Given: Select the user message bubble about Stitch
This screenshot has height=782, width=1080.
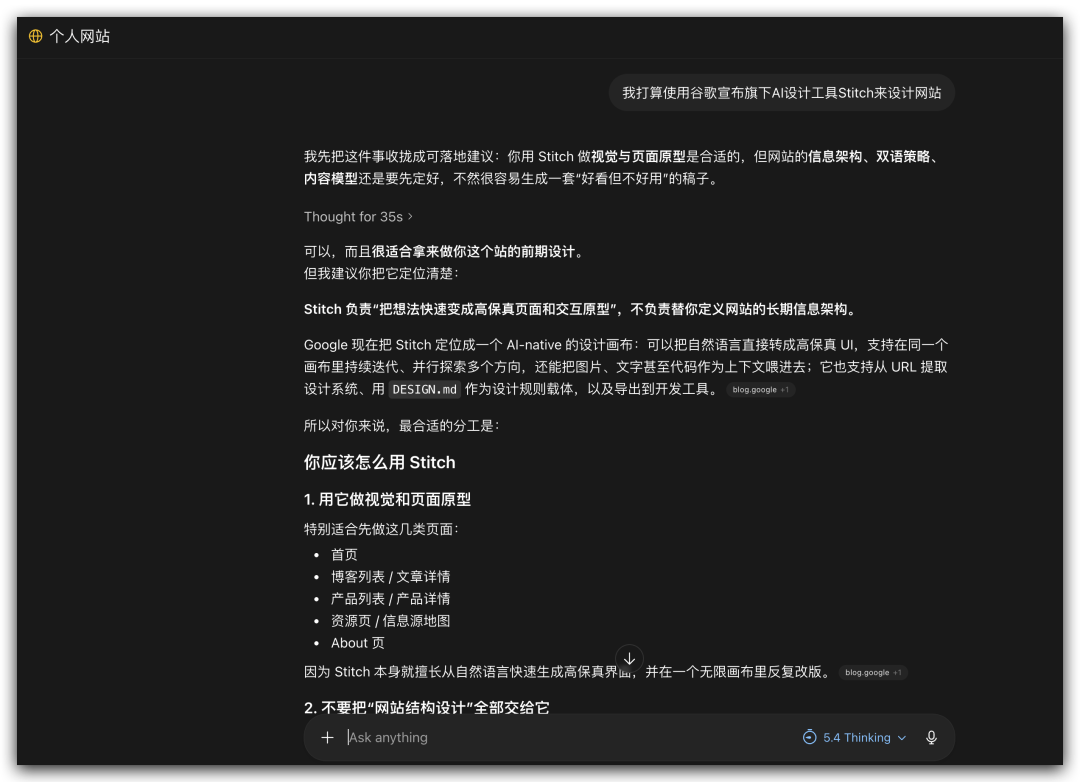Looking at the screenshot, I should pyautogui.click(x=781, y=92).
